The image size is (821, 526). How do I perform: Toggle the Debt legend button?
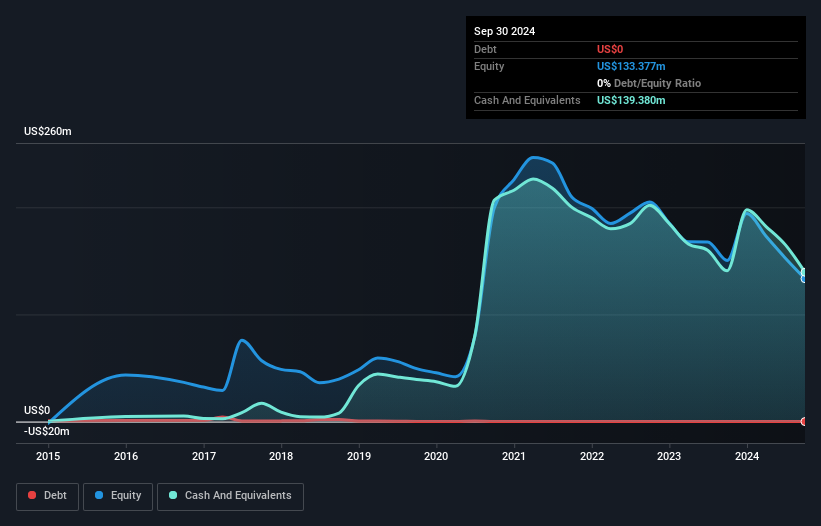47,496
